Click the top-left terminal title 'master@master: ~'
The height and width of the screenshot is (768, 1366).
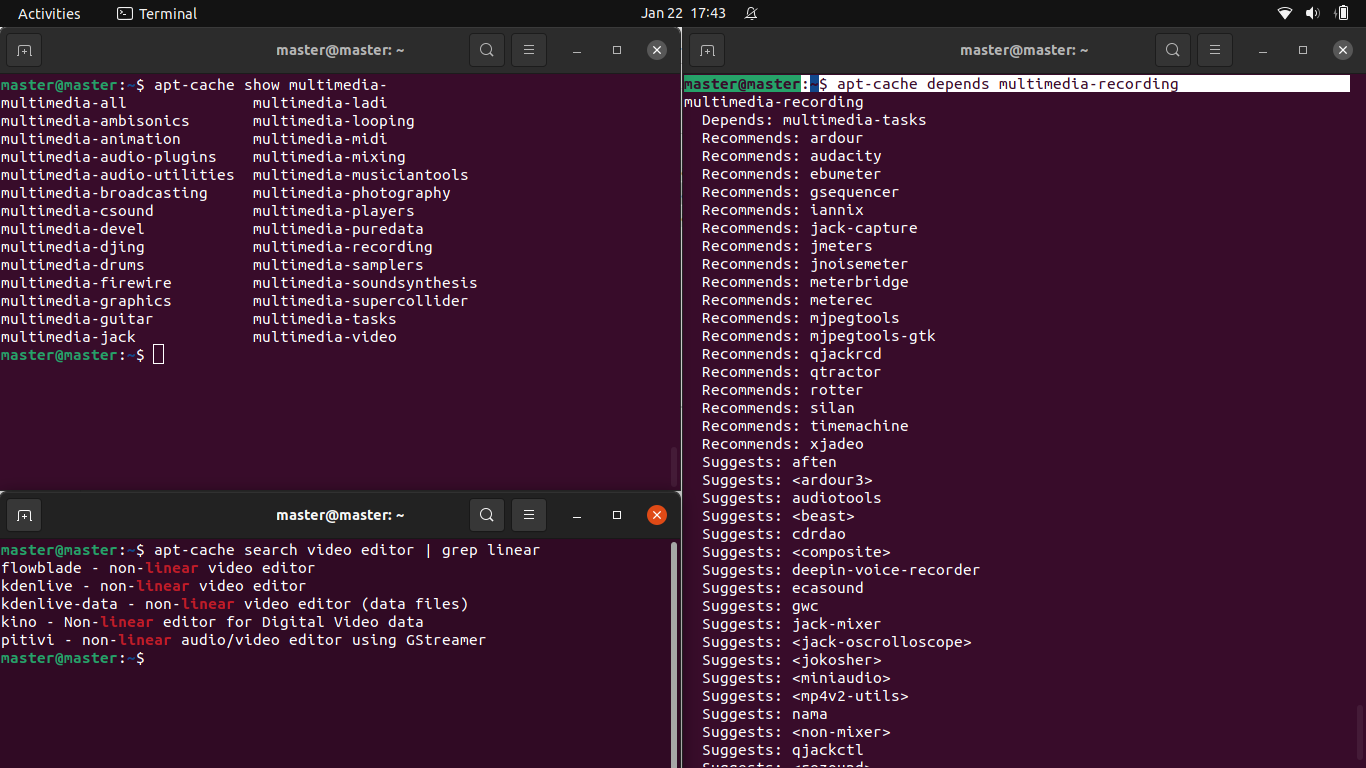pos(340,50)
